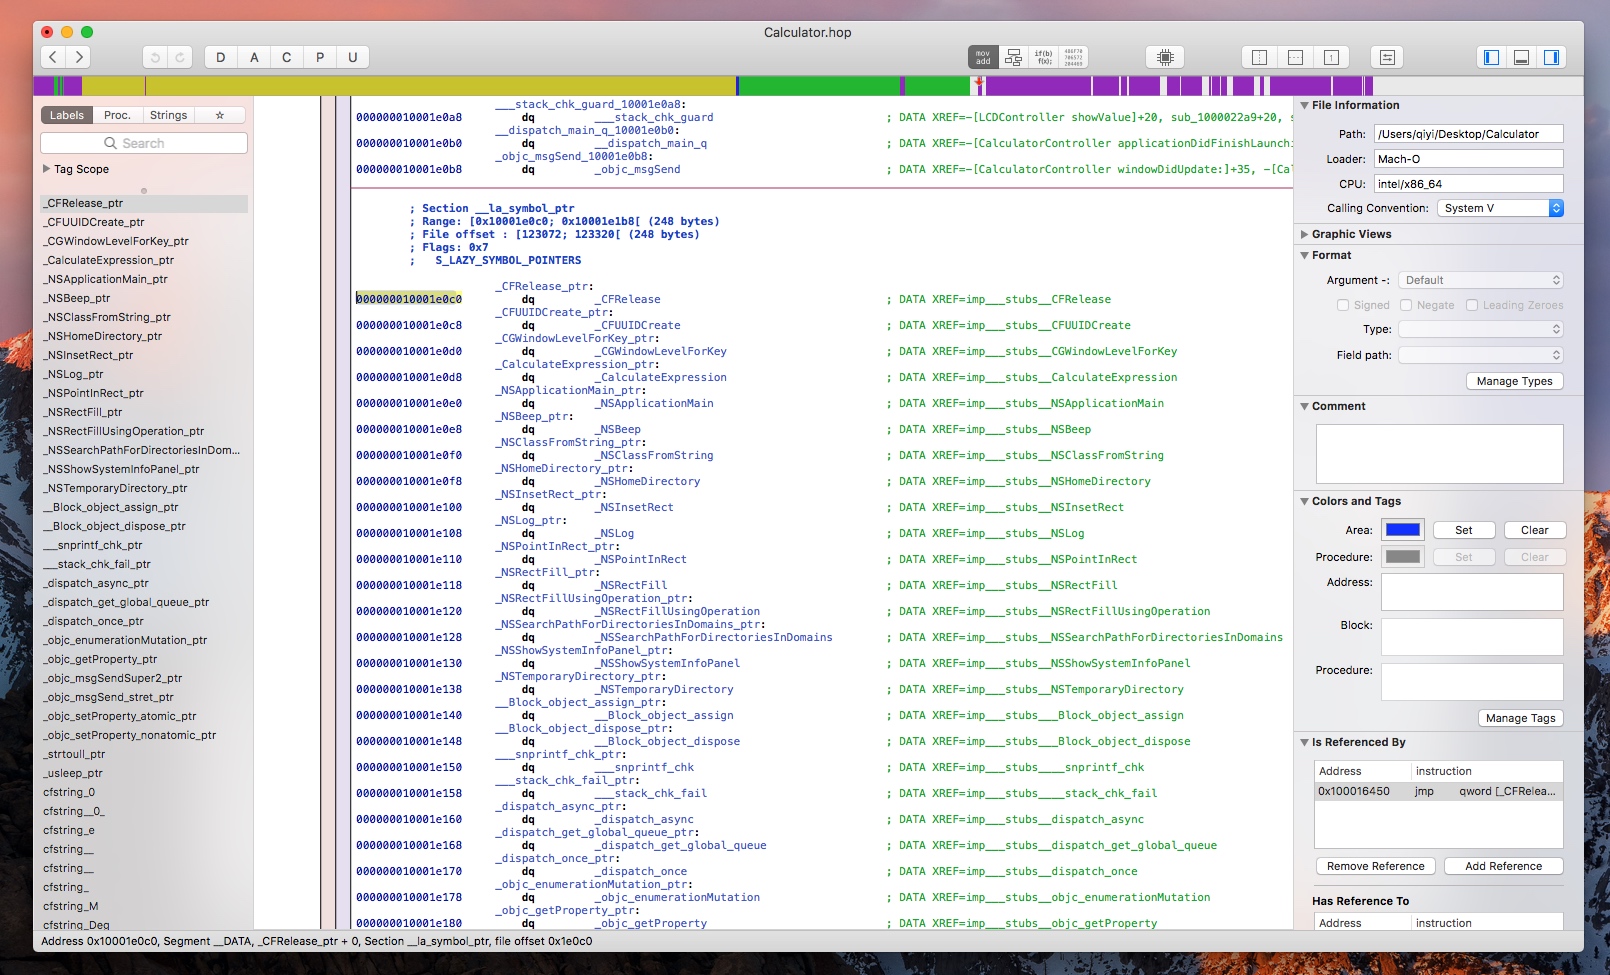Enable the Signed checkbox

(1343, 305)
